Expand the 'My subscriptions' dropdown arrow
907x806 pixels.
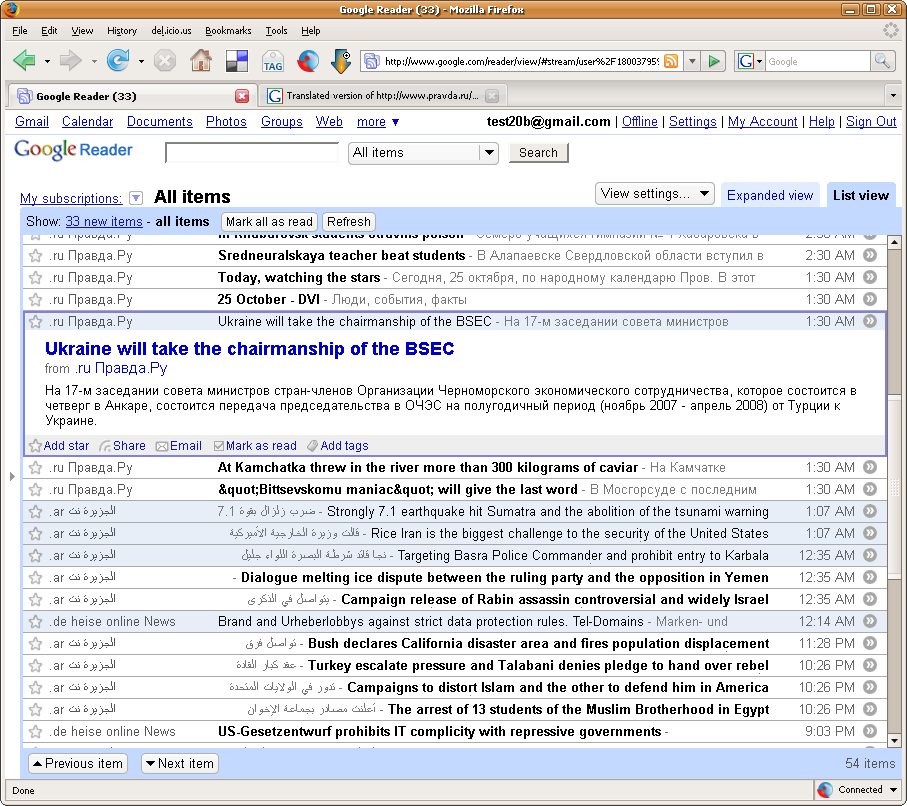click(136, 198)
